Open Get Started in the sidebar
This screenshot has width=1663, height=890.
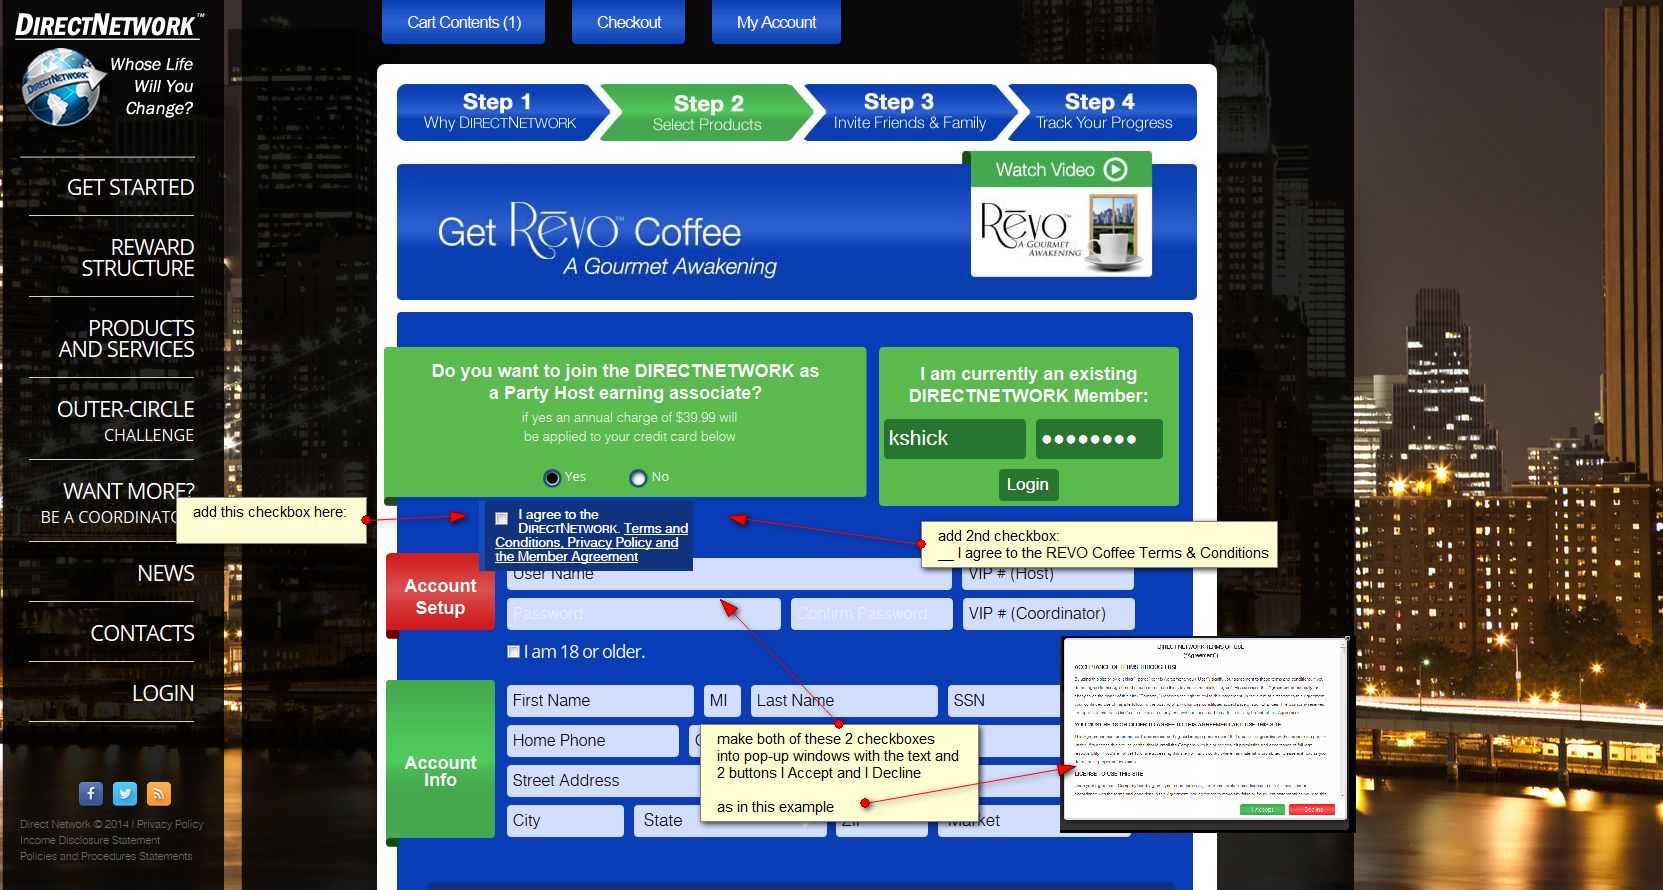click(130, 187)
